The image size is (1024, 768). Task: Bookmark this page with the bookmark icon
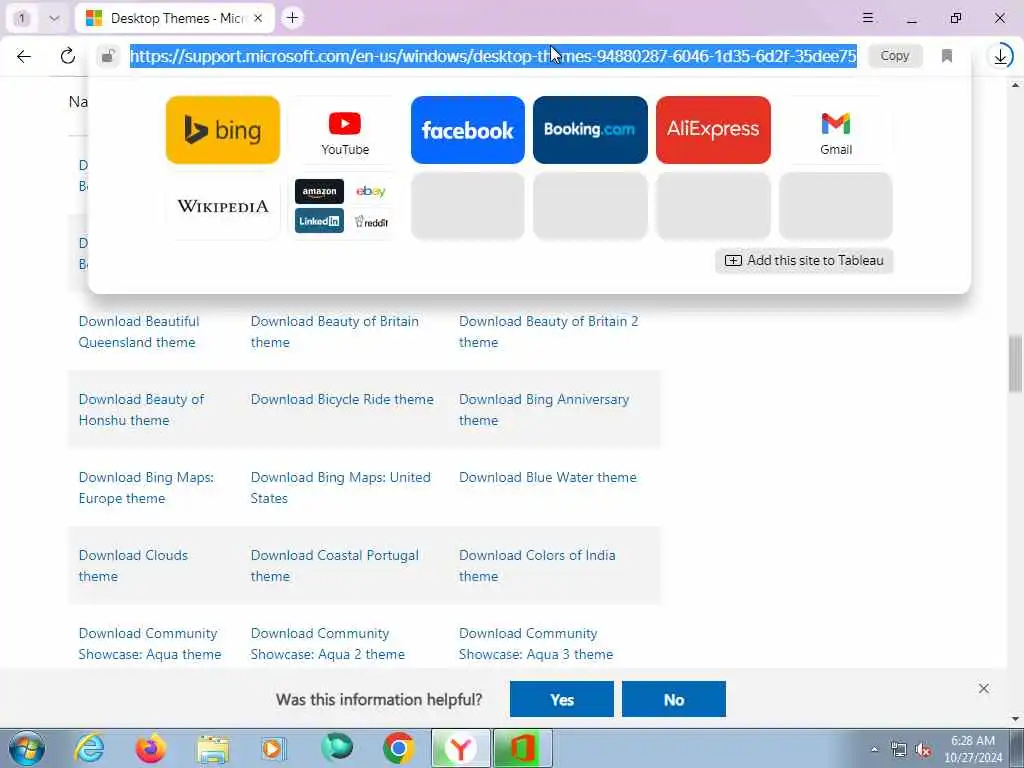[947, 56]
